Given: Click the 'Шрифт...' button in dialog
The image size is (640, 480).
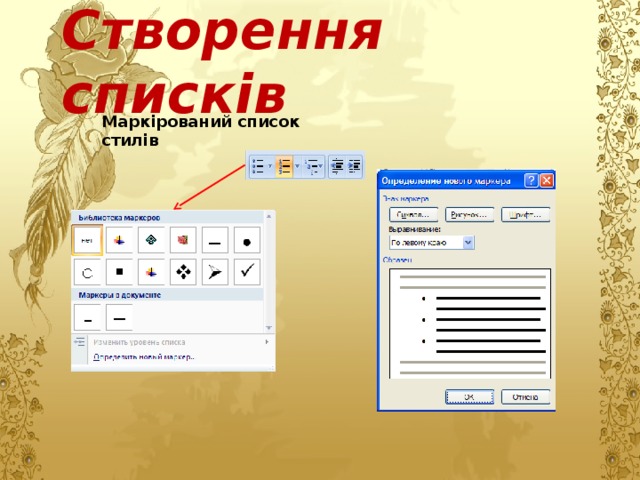Looking at the screenshot, I should (525, 215).
